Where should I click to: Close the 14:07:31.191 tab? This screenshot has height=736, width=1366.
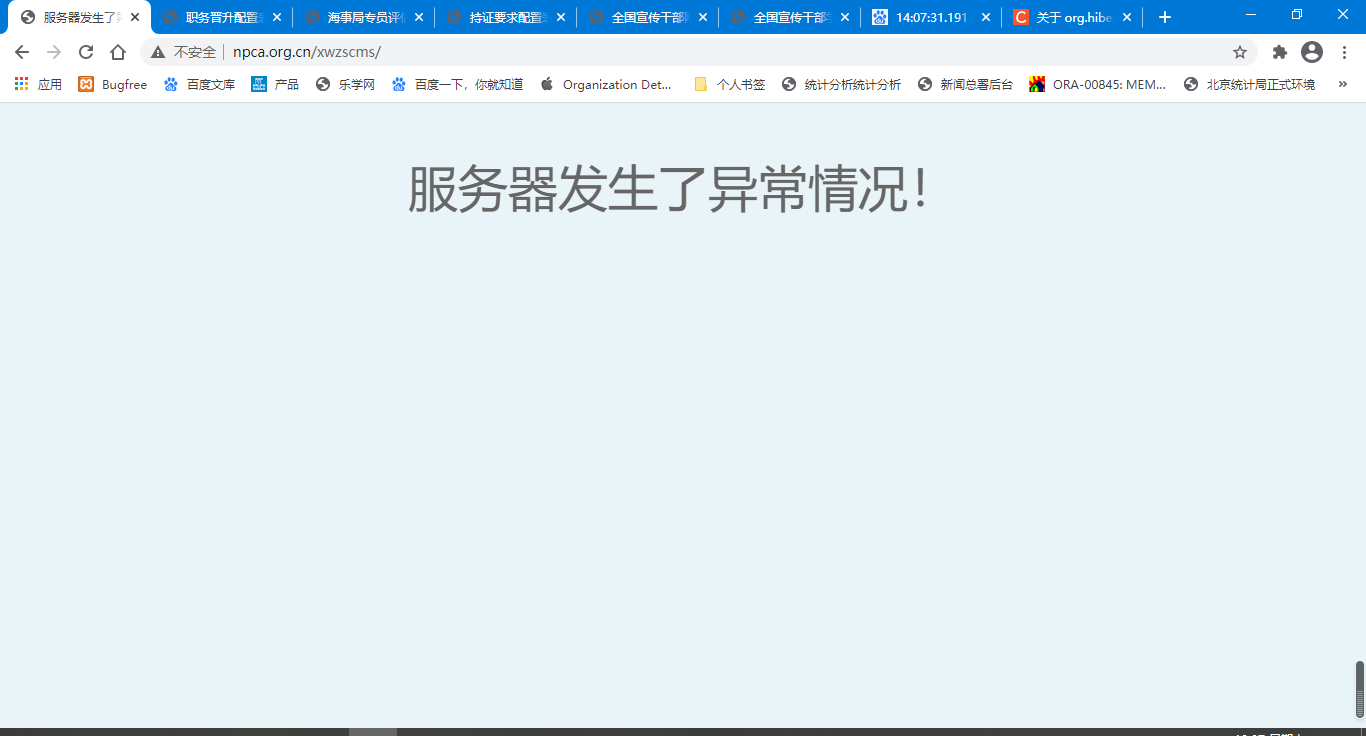click(986, 17)
